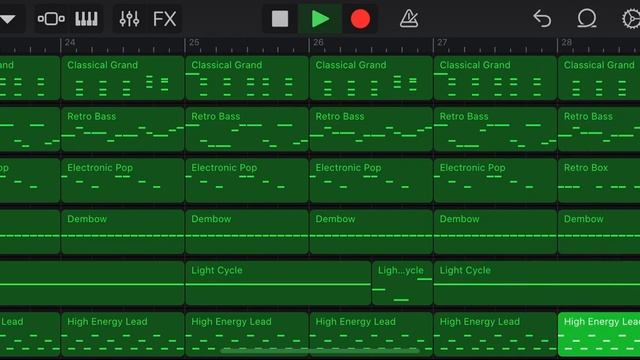Select High Energy Lead region at bar 26
640x360 pixels.
point(371,335)
